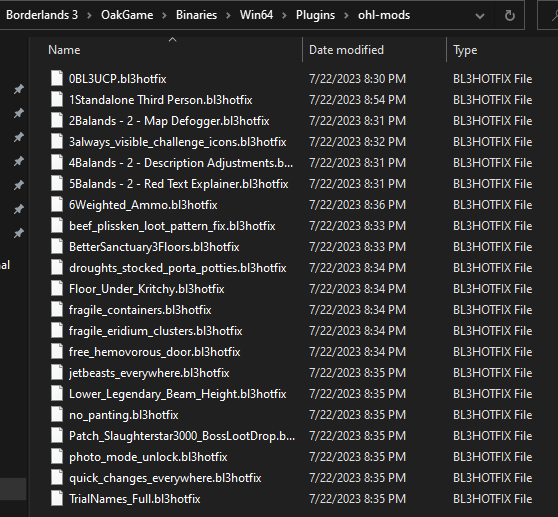Select jetbeasts_everywhere.bl3hotfix file
This screenshot has width=558, height=517.
(x=149, y=373)
